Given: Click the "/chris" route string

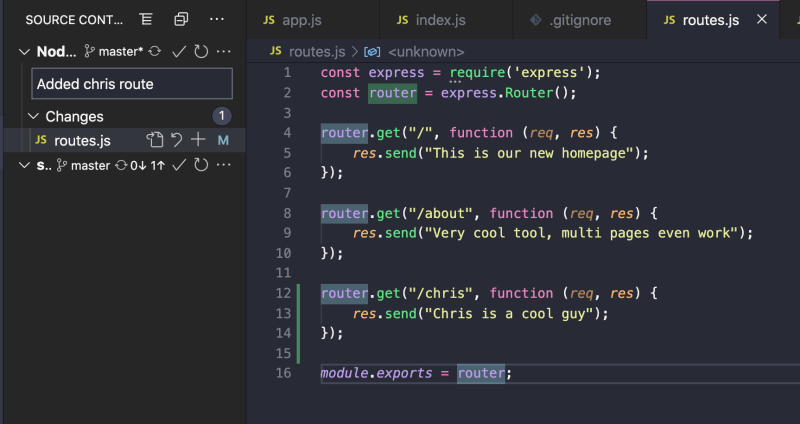Looking at the screenshot, I should tap(441, 293).
